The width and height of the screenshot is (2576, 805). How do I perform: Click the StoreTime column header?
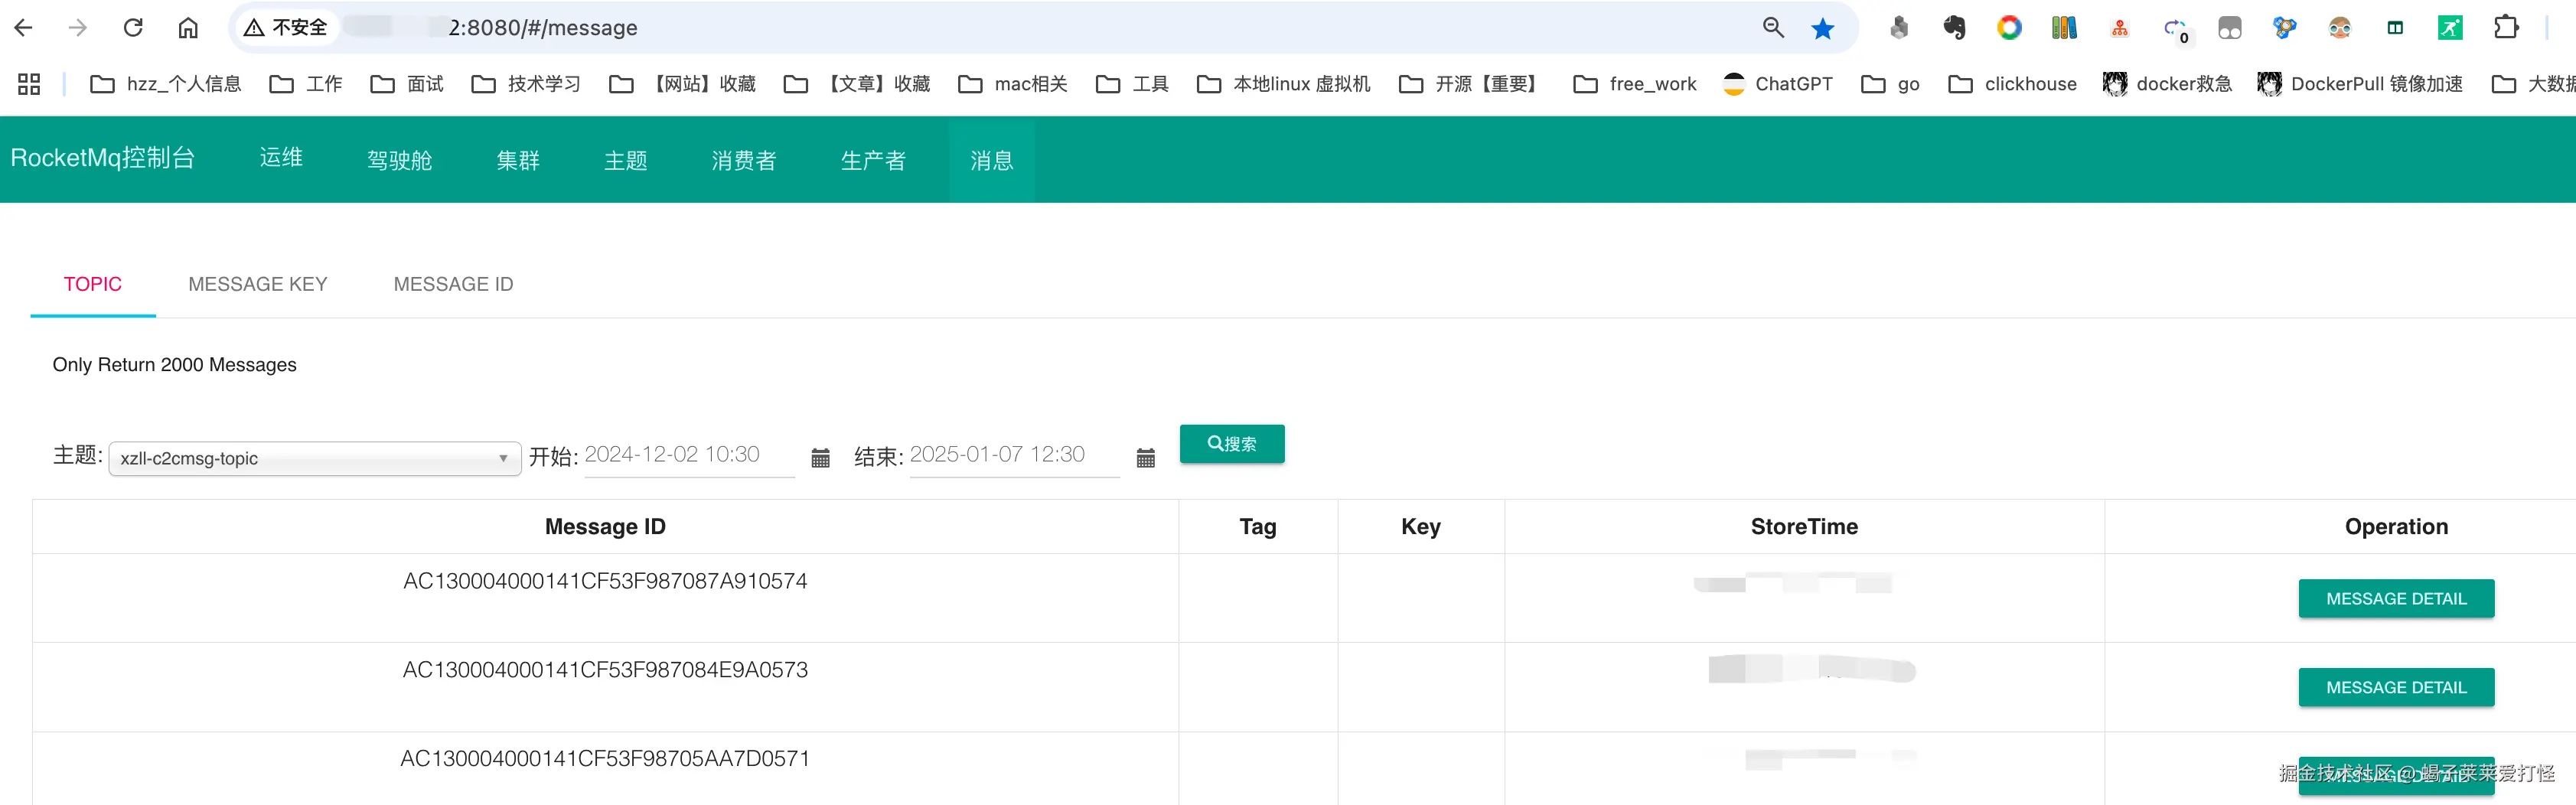point(1804,527)
